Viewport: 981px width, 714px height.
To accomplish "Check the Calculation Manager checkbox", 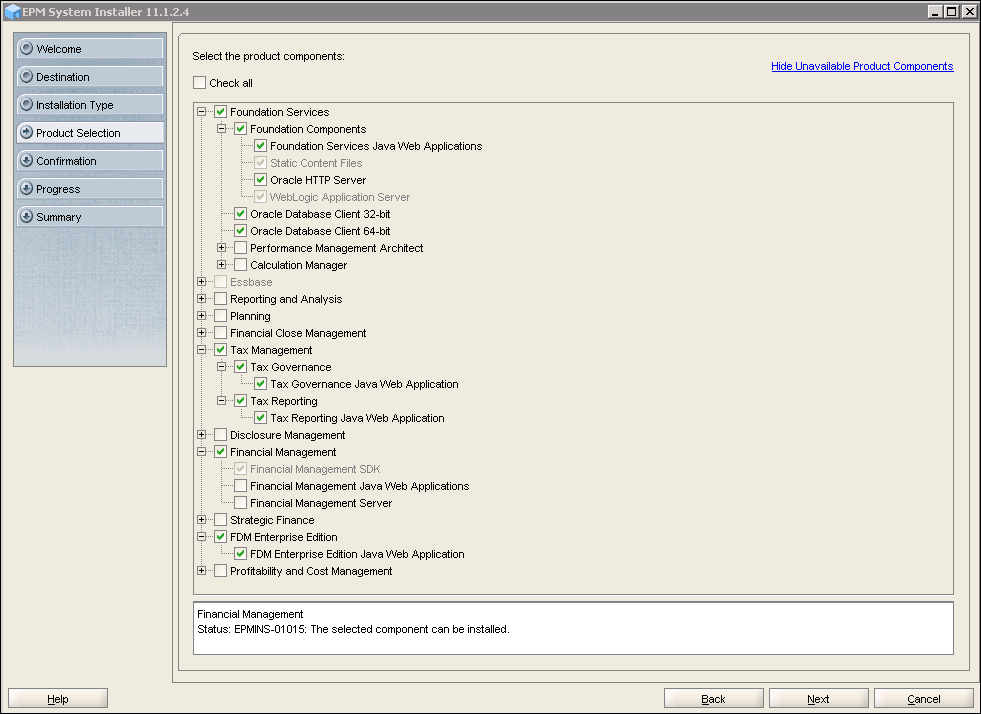I will coord(240,265).
